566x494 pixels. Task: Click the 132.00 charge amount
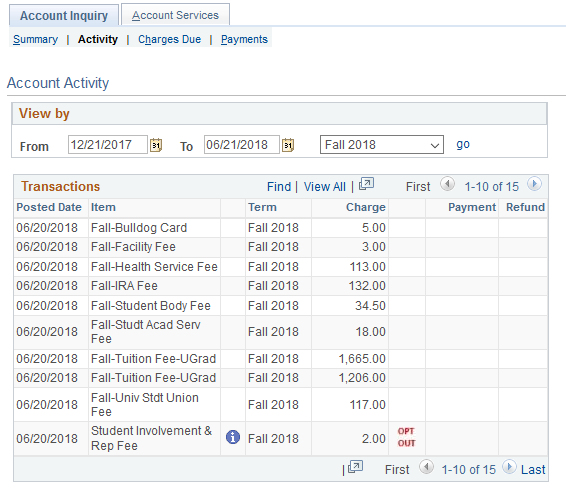[367, 286]
